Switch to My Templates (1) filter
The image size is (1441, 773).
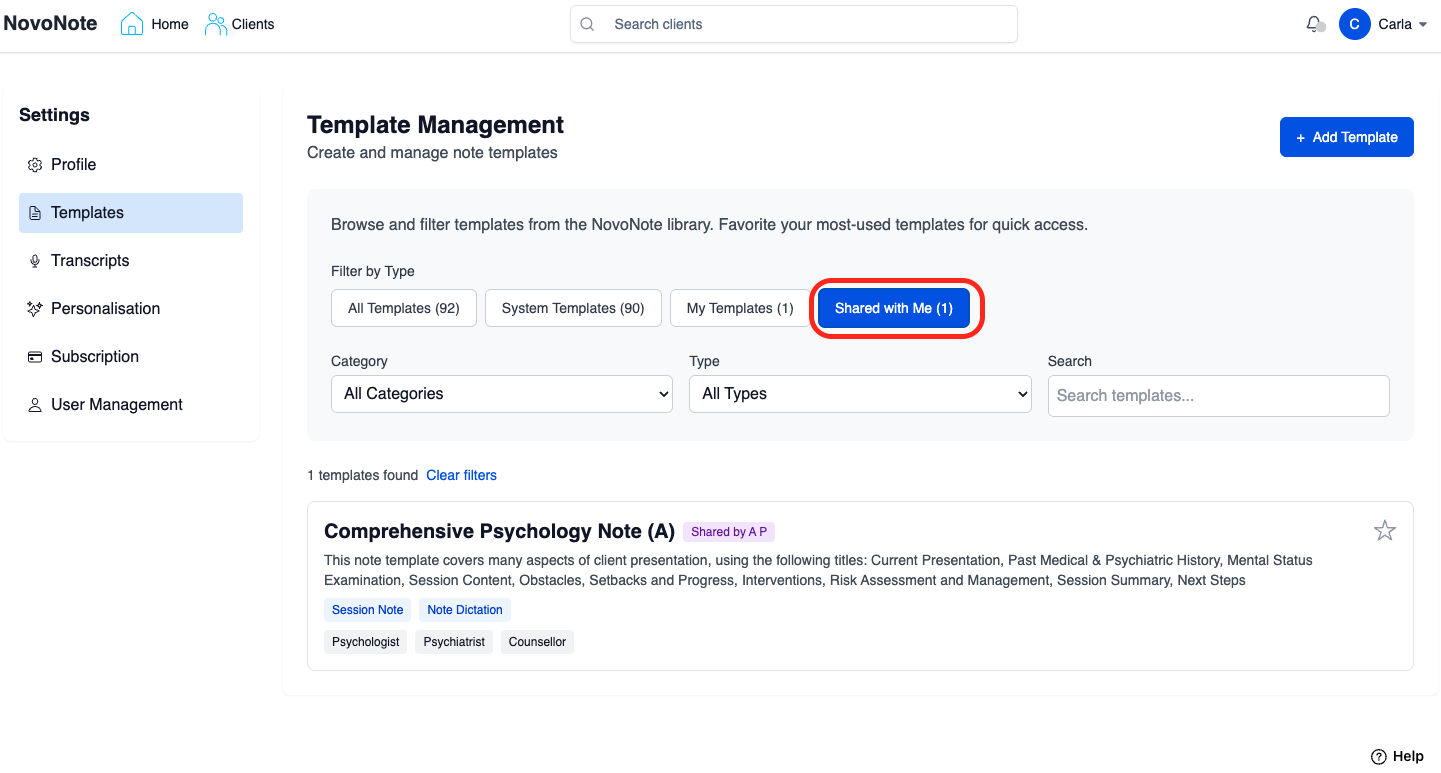click(x=739, y=309)
